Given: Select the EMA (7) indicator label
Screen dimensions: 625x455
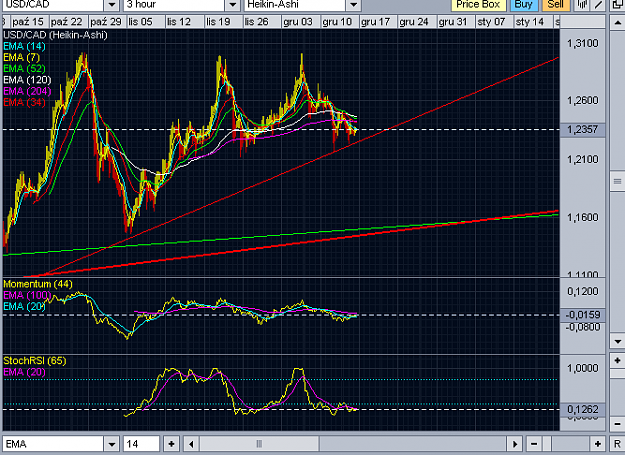Looking at the screenshot, I should click(x=22, y=57).
